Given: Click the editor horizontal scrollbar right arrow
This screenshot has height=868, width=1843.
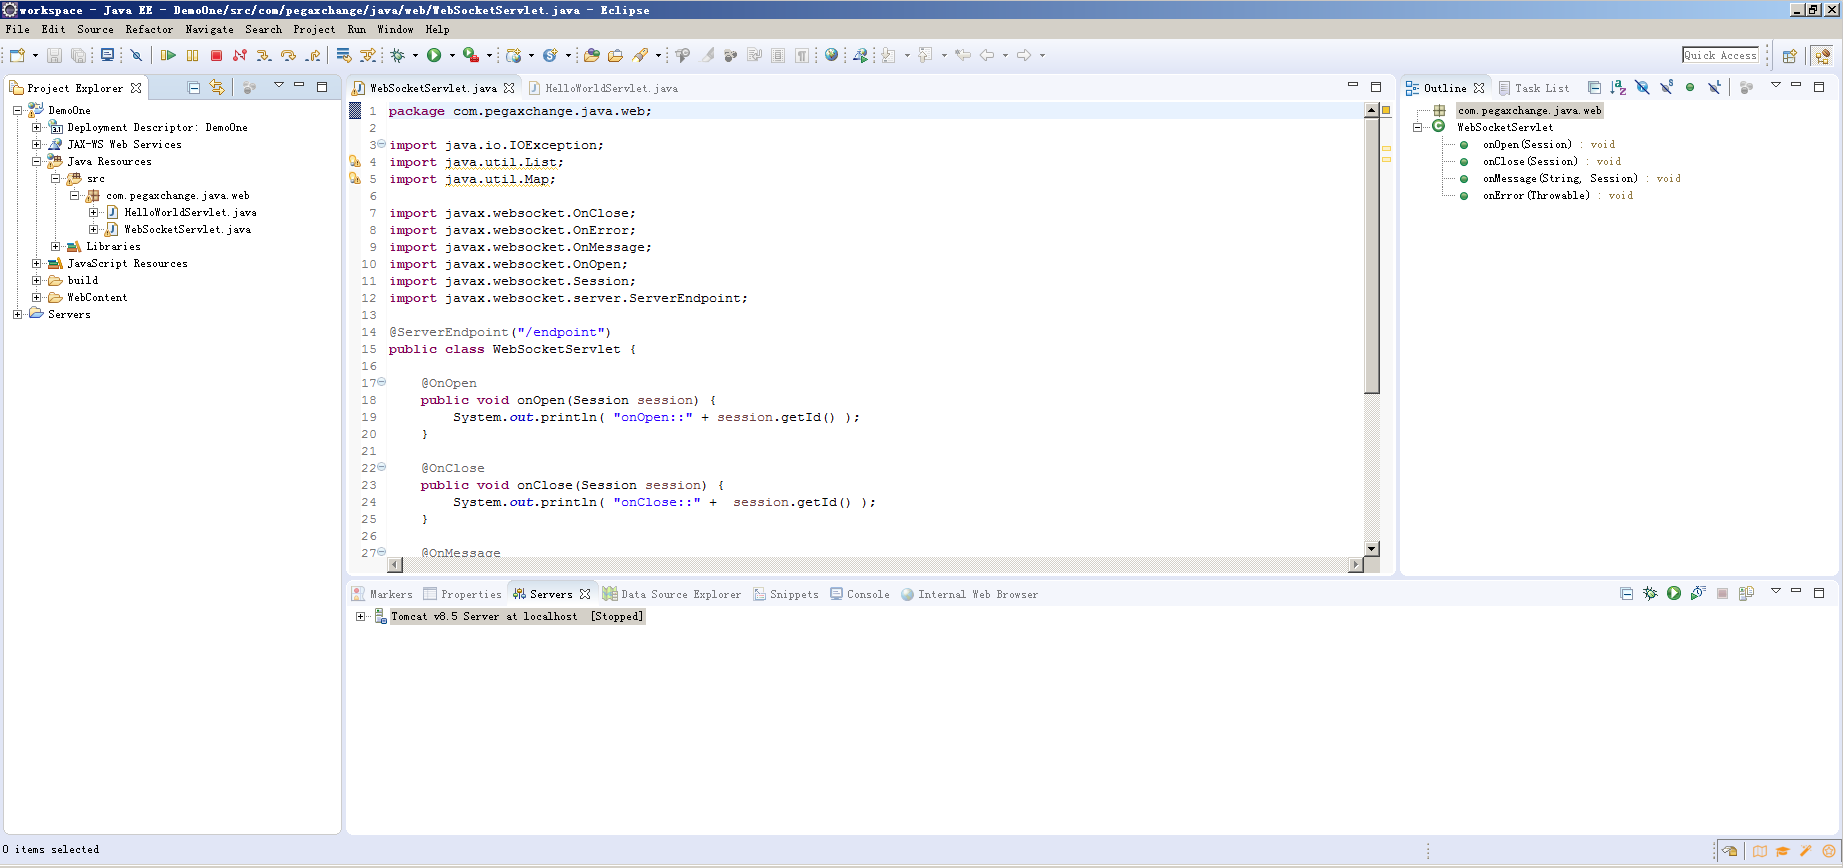Looking at the screenshot, I should click(x=1356, y=565).
